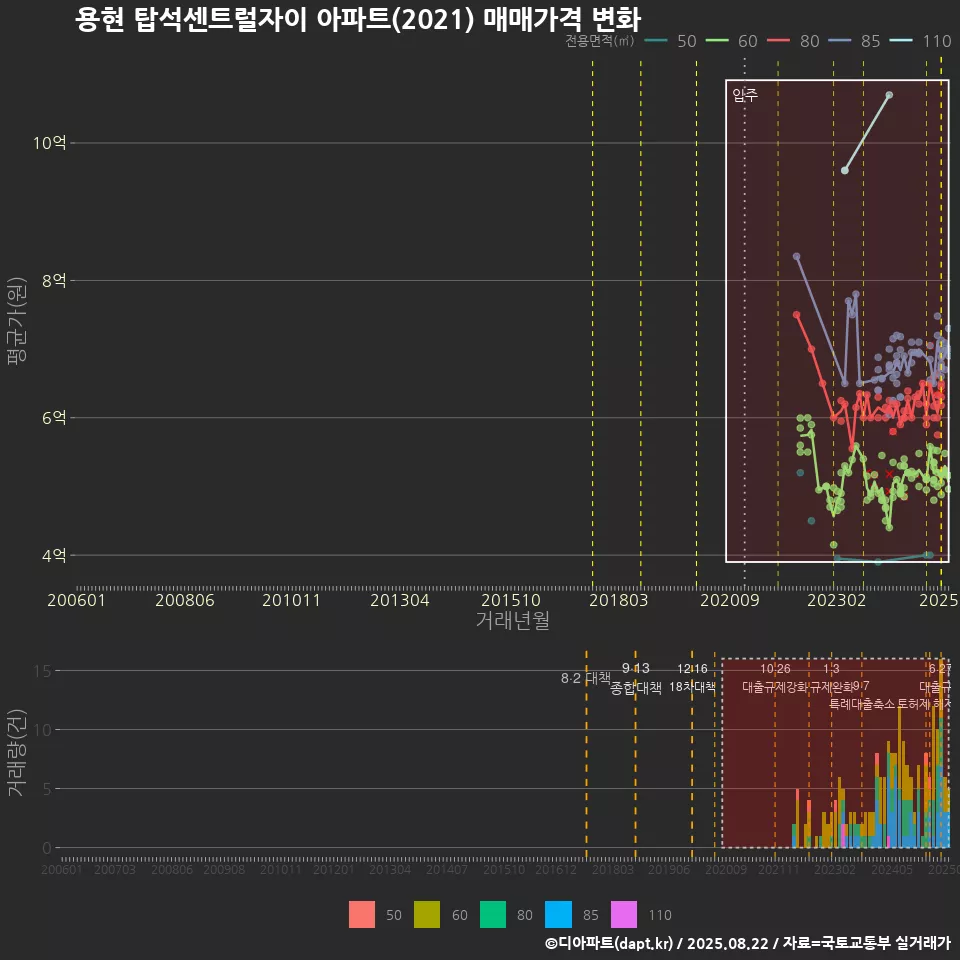Click the 201407 label on volume chart axis

click(447, 869)
